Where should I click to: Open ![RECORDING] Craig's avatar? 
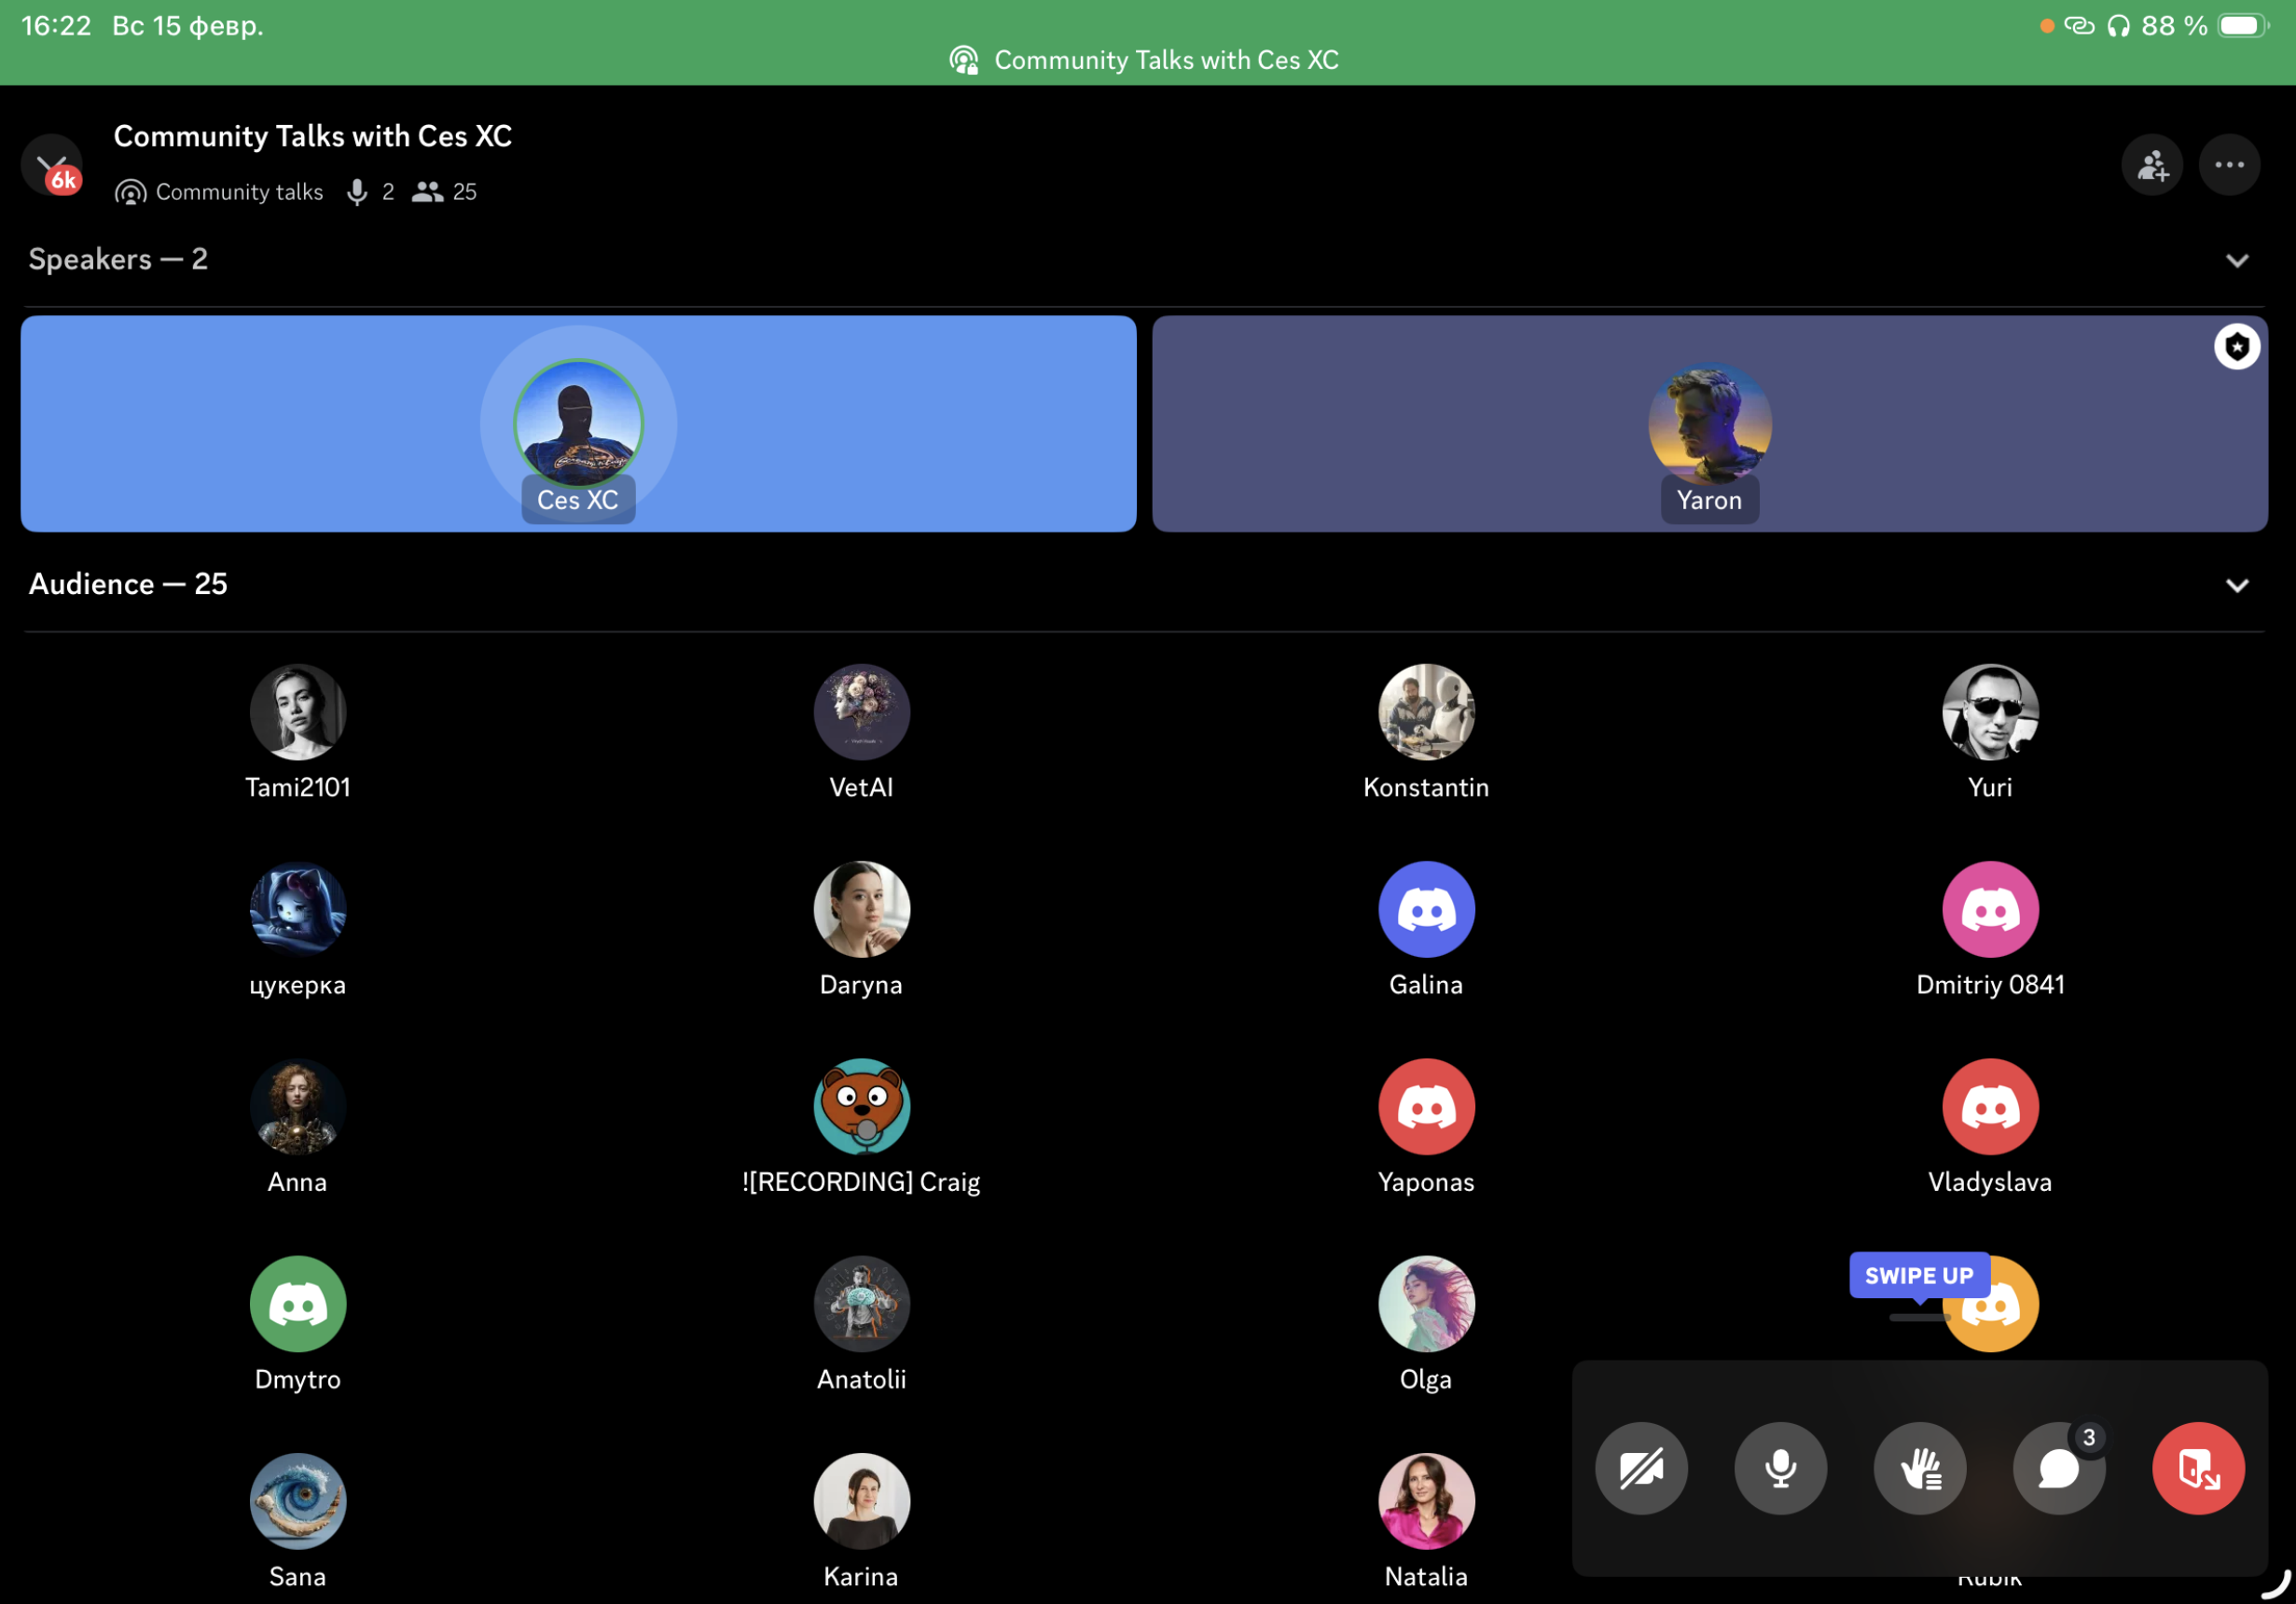(x=861, y=1106)
